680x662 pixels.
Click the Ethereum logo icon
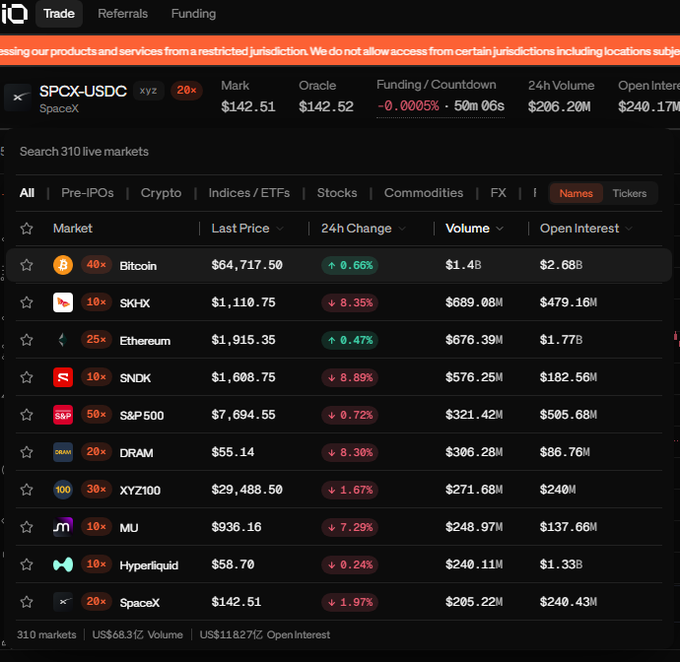coord(63,340)
